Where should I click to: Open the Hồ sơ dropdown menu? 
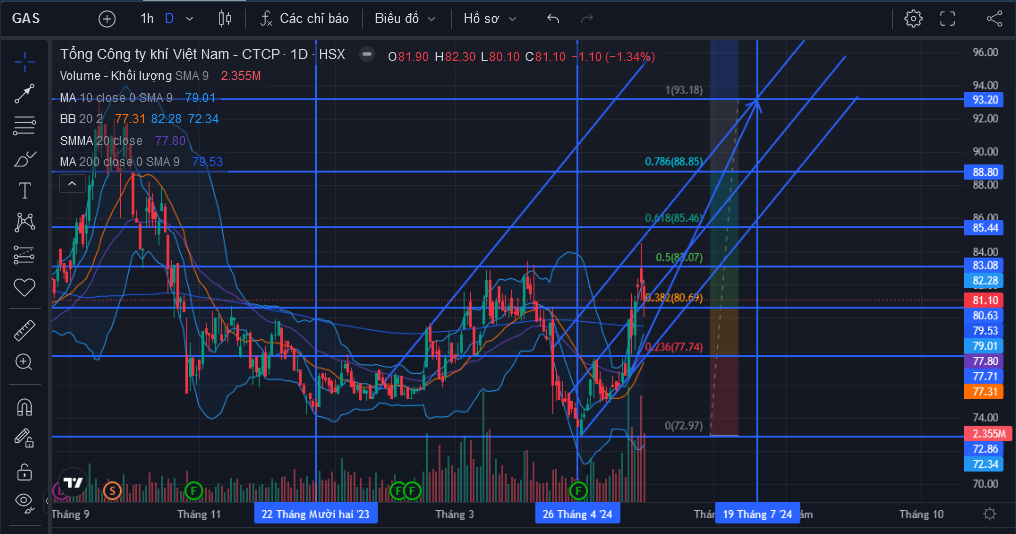(x=490, y=19)
